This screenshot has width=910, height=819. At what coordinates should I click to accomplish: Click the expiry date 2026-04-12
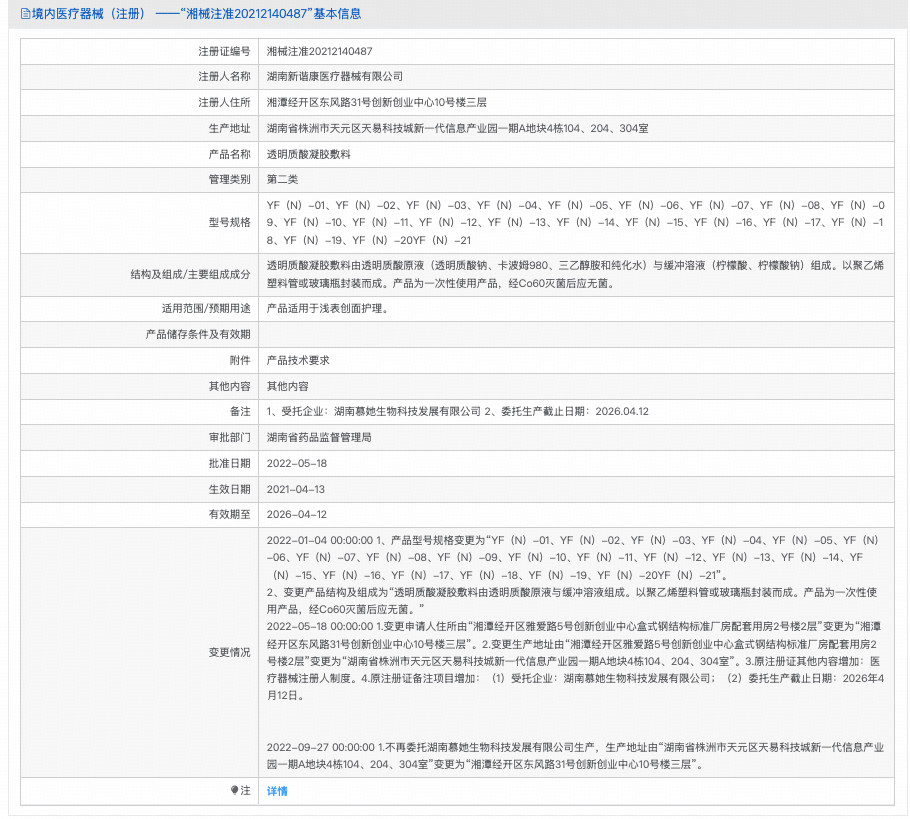coord(297,515)
